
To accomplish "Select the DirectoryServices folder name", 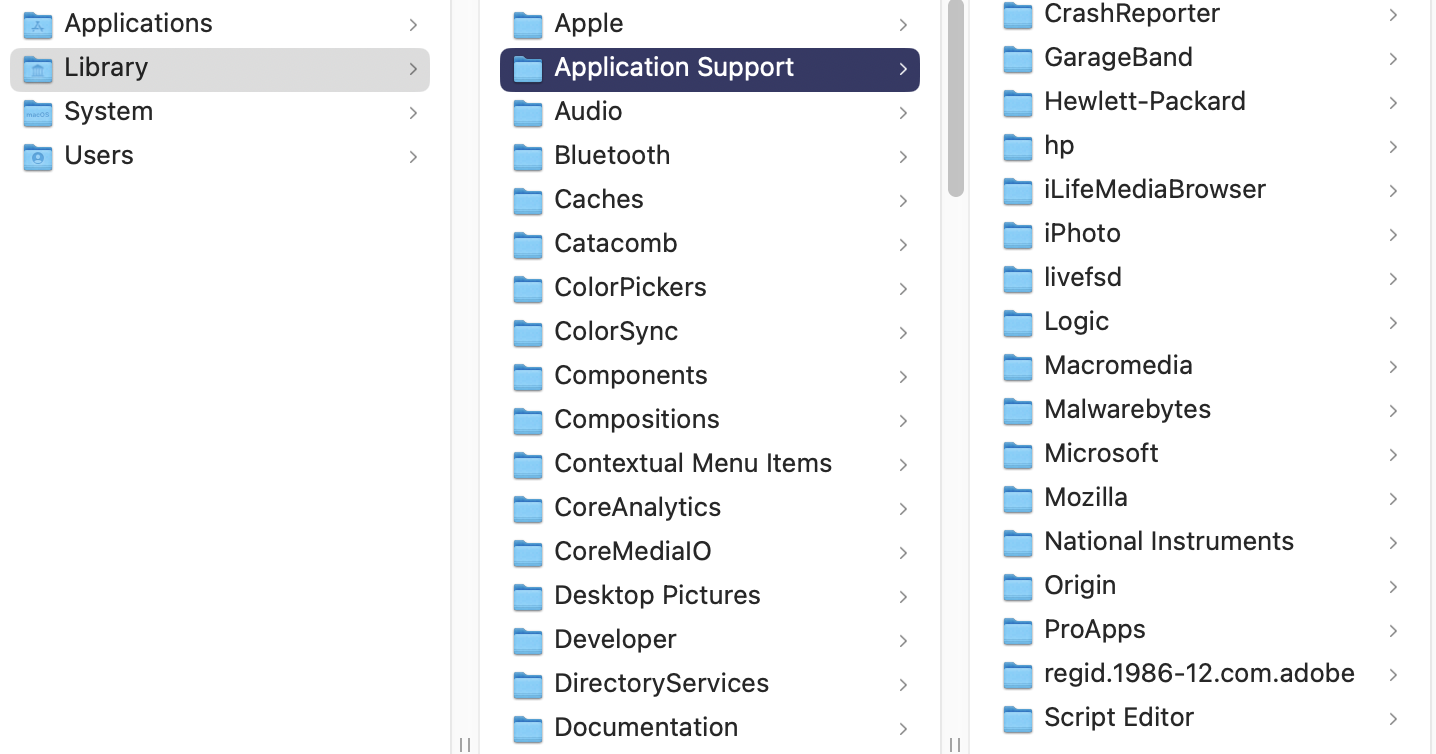I will pyautogui.click(x=661, y=683).
